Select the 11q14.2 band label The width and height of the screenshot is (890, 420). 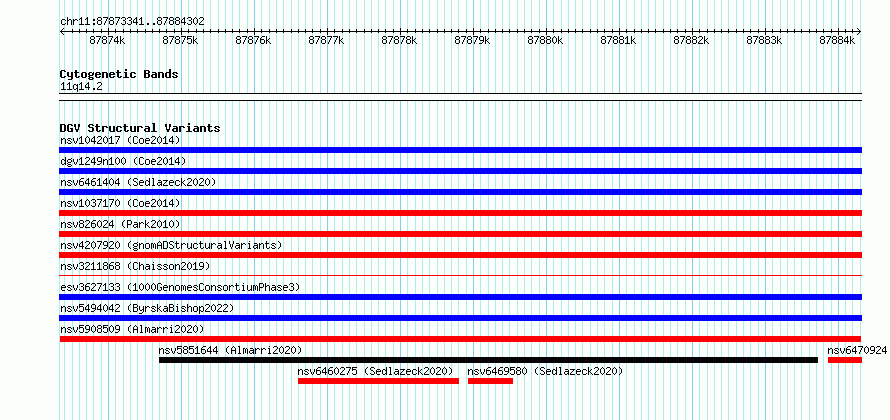point(81,87)
